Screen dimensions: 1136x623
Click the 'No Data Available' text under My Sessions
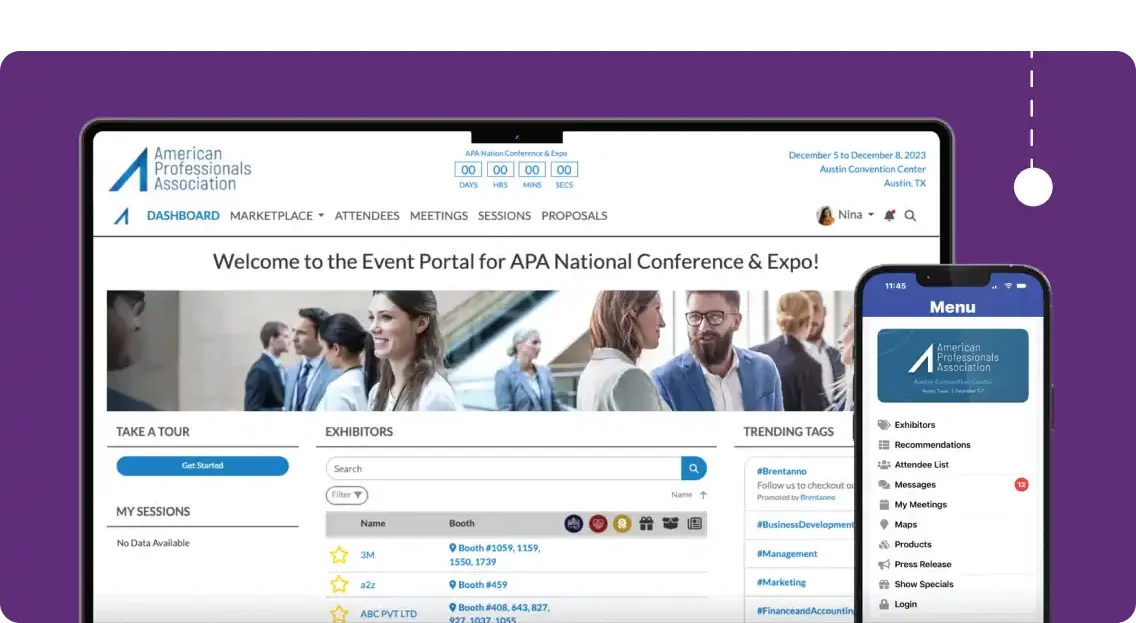click(x=153, y=543)
